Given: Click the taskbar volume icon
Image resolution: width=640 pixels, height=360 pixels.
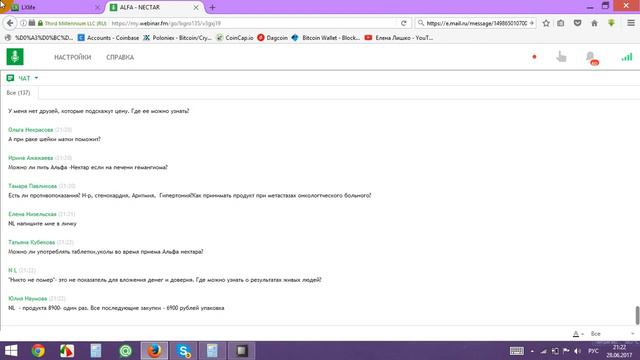Looking at the screenshot, I should (577, 351).
